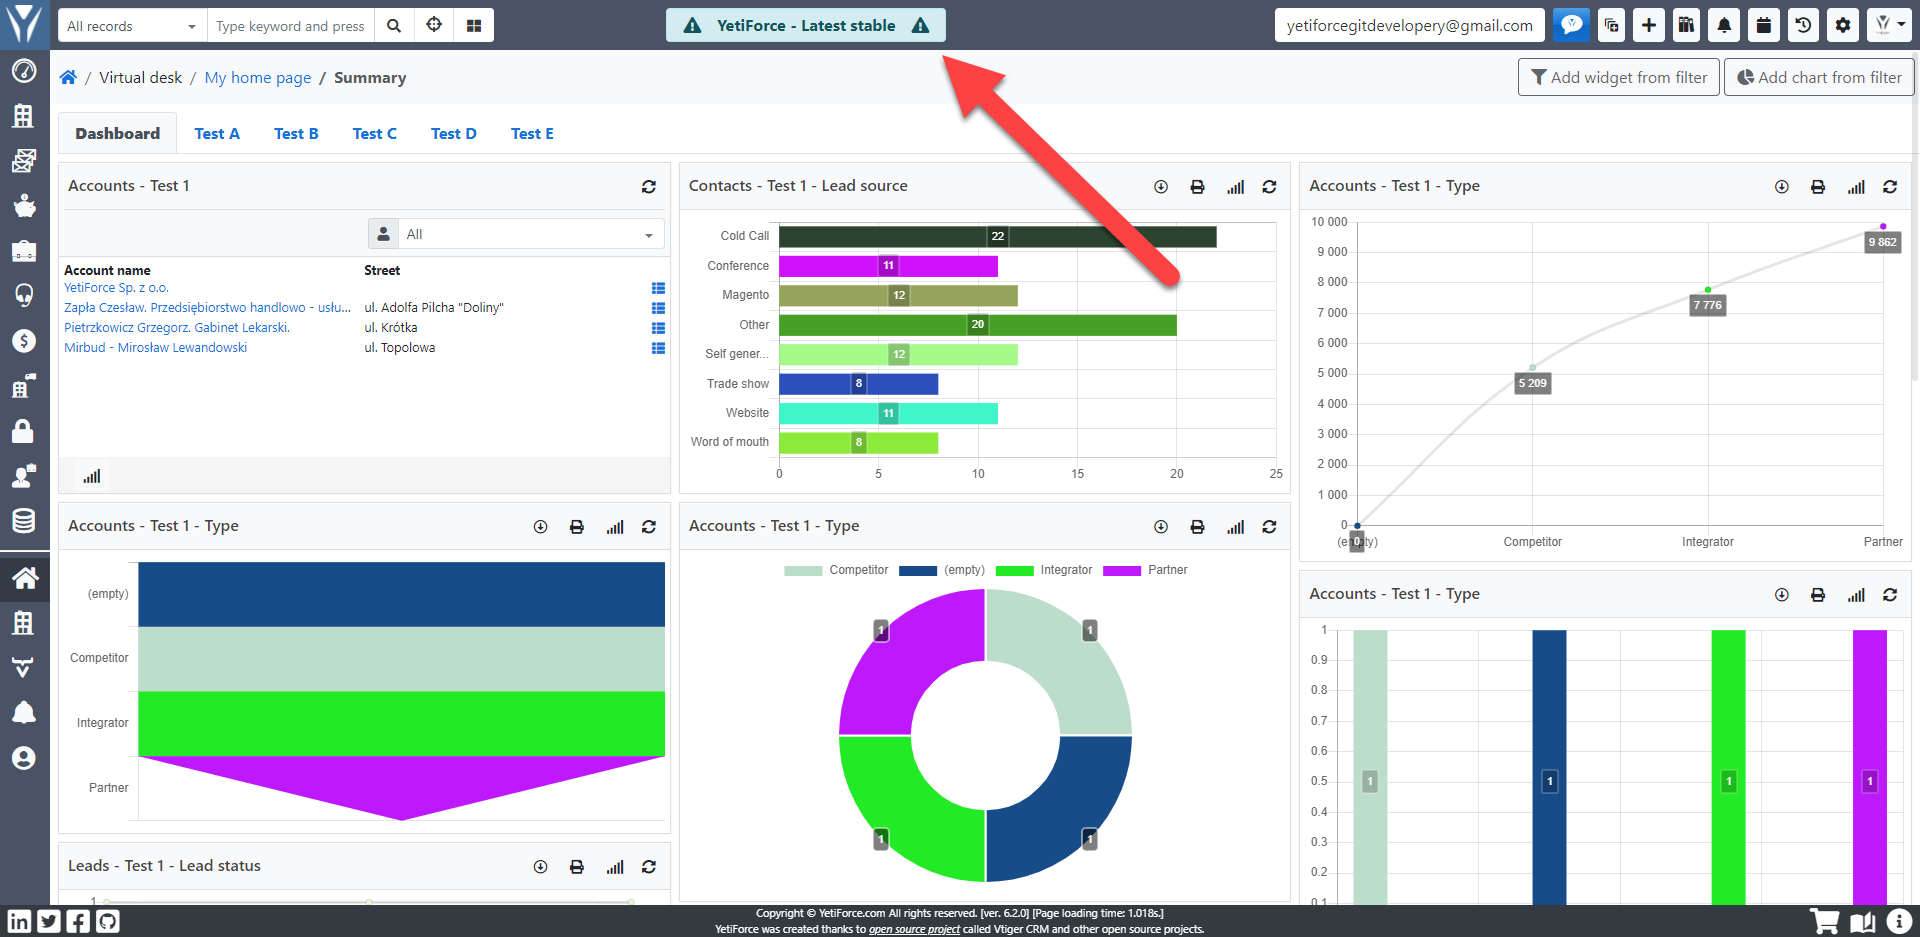Open the database sidebar icon

click(x=24, y=521)
